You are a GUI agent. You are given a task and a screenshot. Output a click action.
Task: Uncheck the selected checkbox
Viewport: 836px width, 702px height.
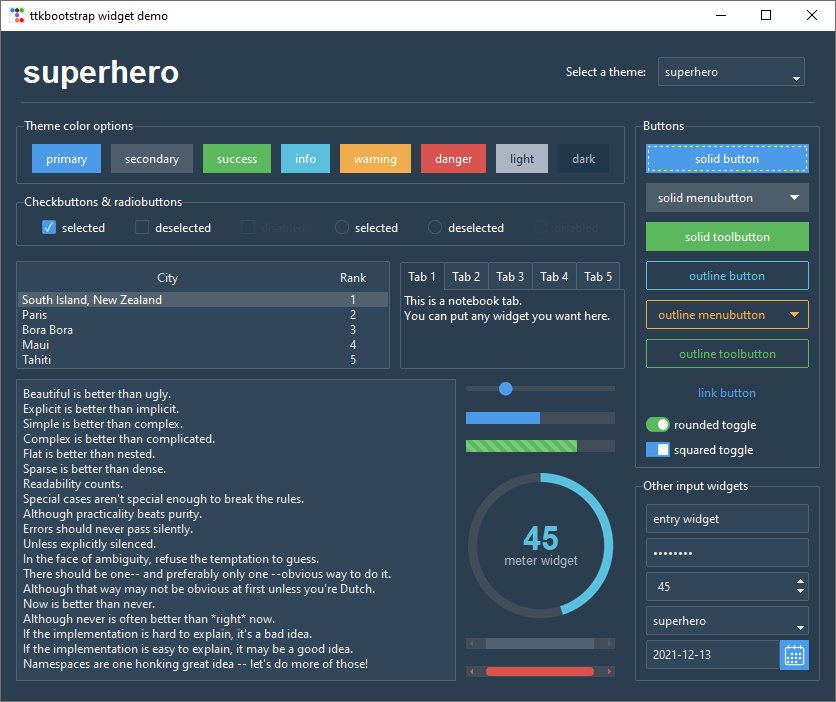[x=48, y=227]
